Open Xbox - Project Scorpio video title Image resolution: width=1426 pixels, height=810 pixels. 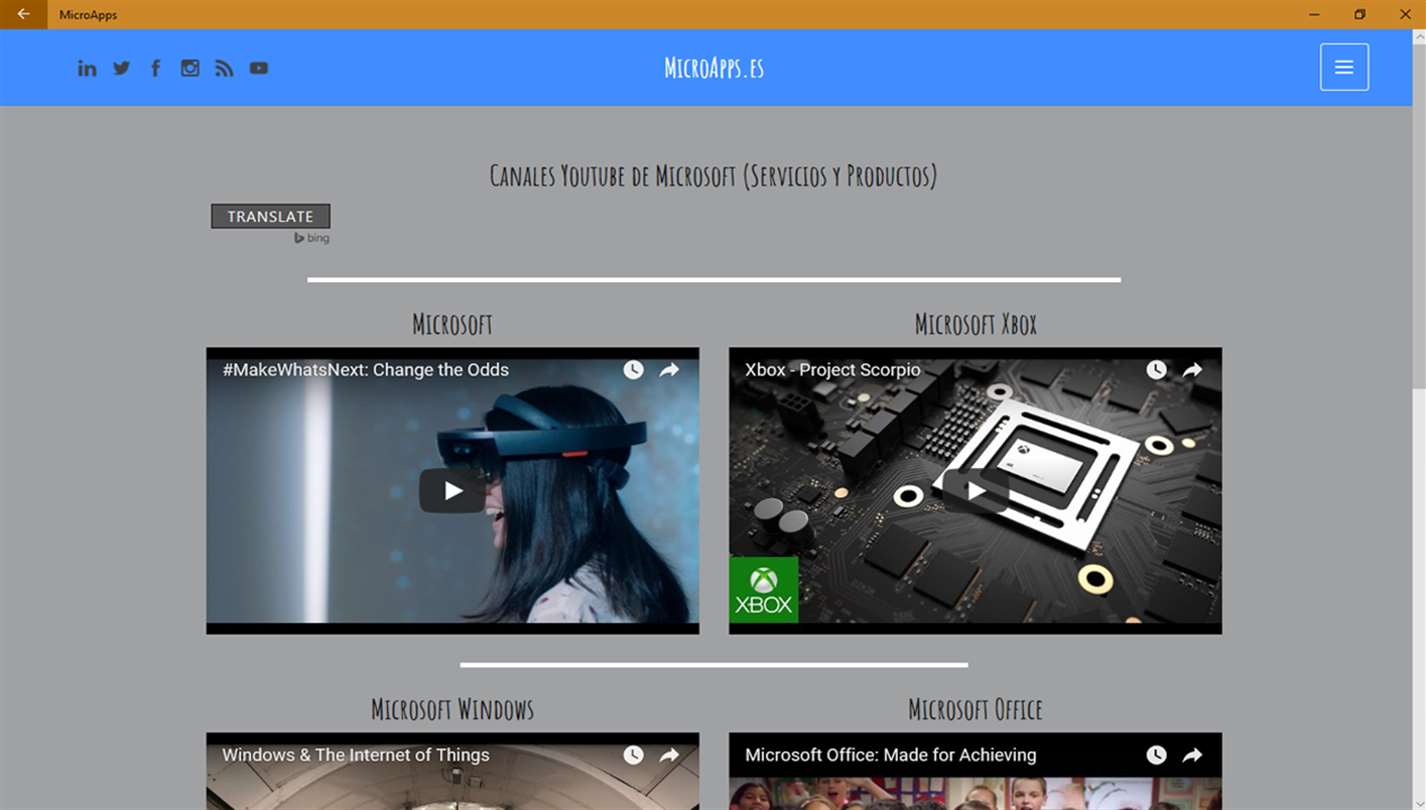click(833, 370)
